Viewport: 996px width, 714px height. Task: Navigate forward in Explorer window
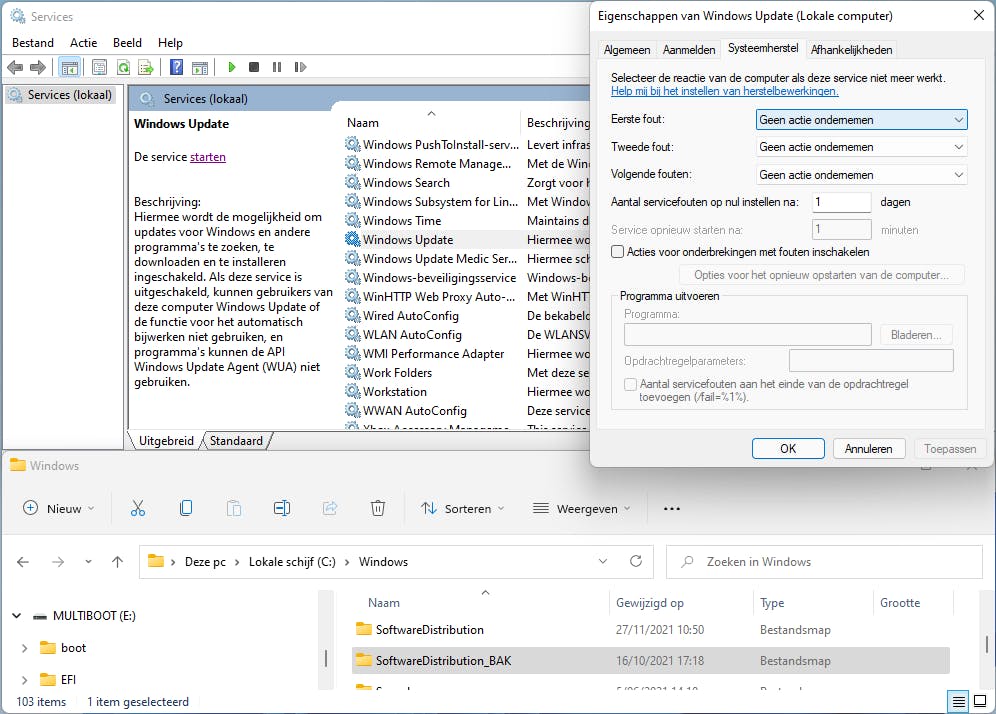point(58,562)
